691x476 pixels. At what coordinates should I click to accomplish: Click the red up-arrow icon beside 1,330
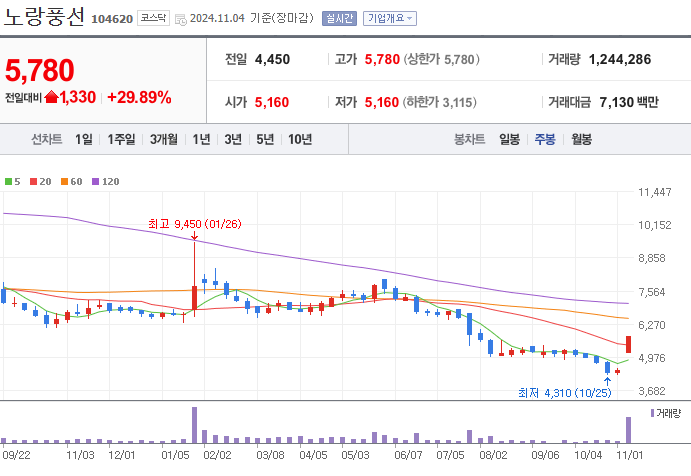point(52,97)
